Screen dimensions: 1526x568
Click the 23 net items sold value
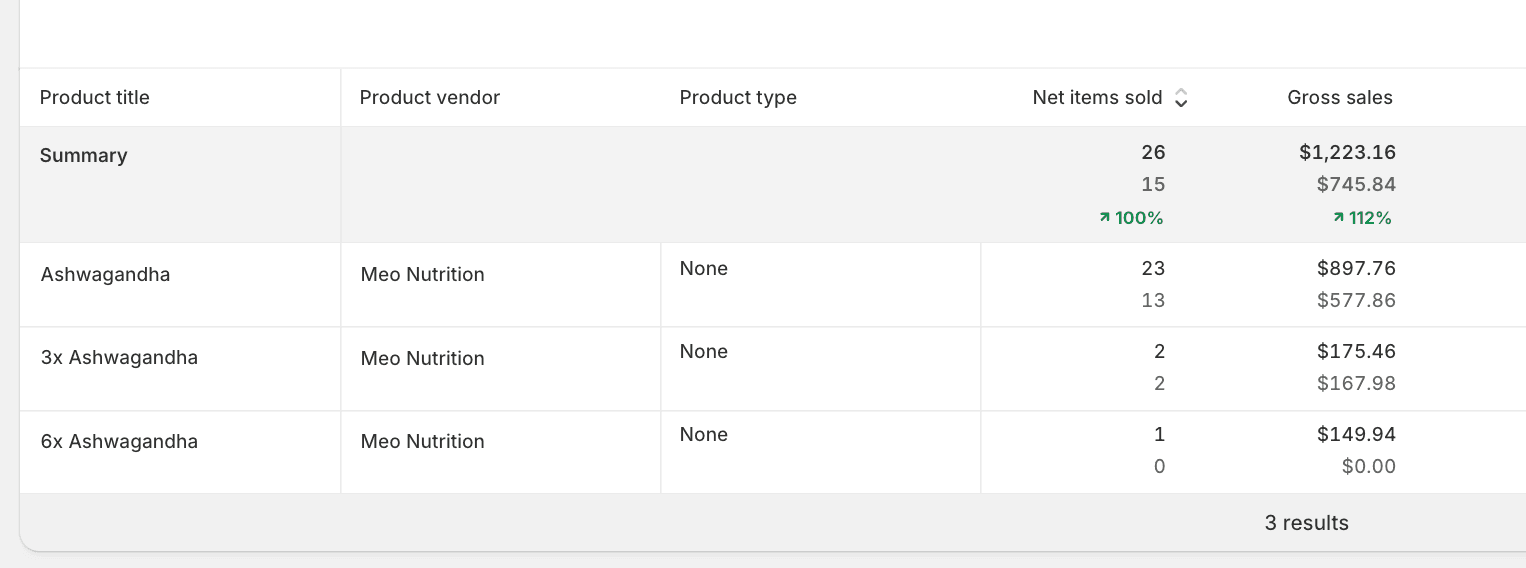(x=1153, y=268)
